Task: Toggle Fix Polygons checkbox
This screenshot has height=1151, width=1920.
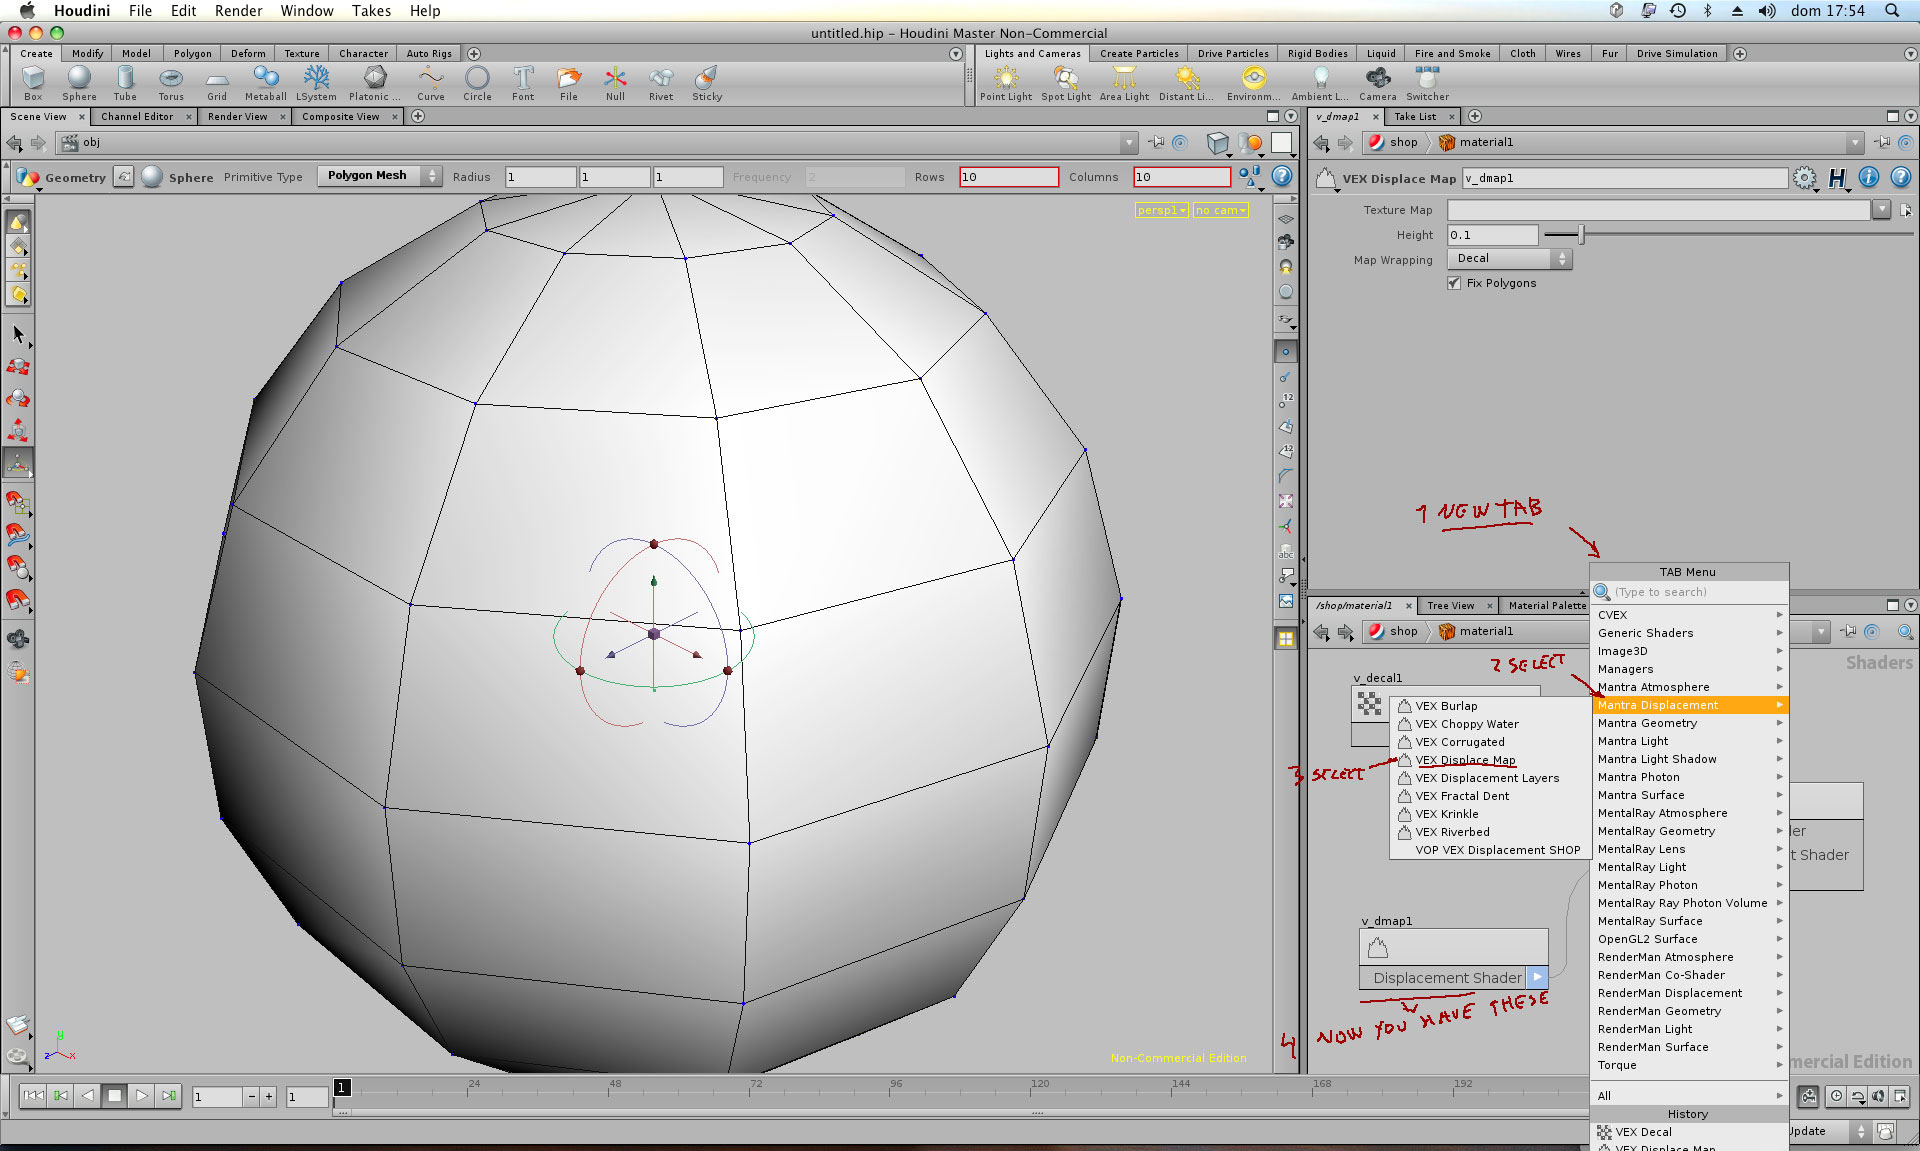Action: [x=1454, y=283]
